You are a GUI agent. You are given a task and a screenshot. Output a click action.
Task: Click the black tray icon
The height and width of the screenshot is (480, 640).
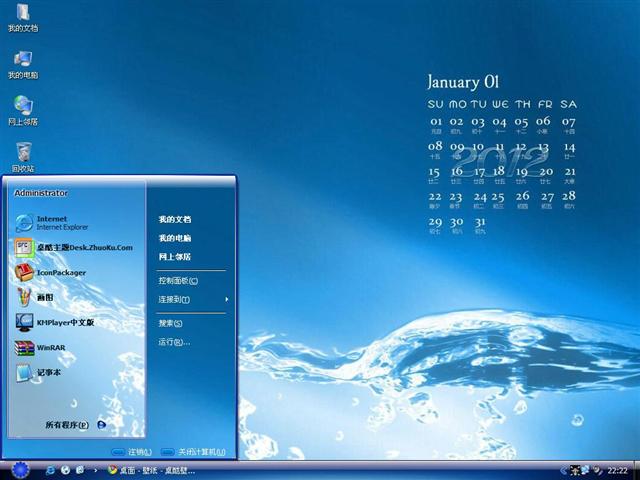pos(575,471)
